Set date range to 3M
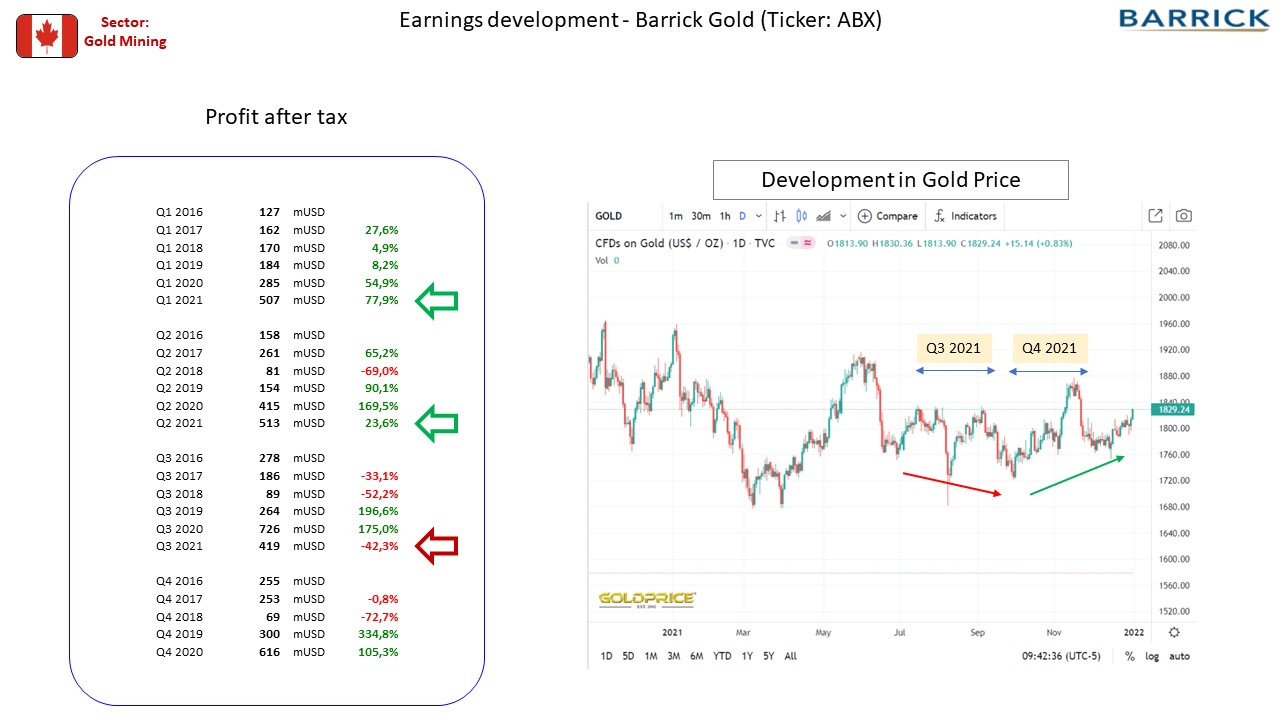This screenshot has height=720, width=1280. (673, 656)
